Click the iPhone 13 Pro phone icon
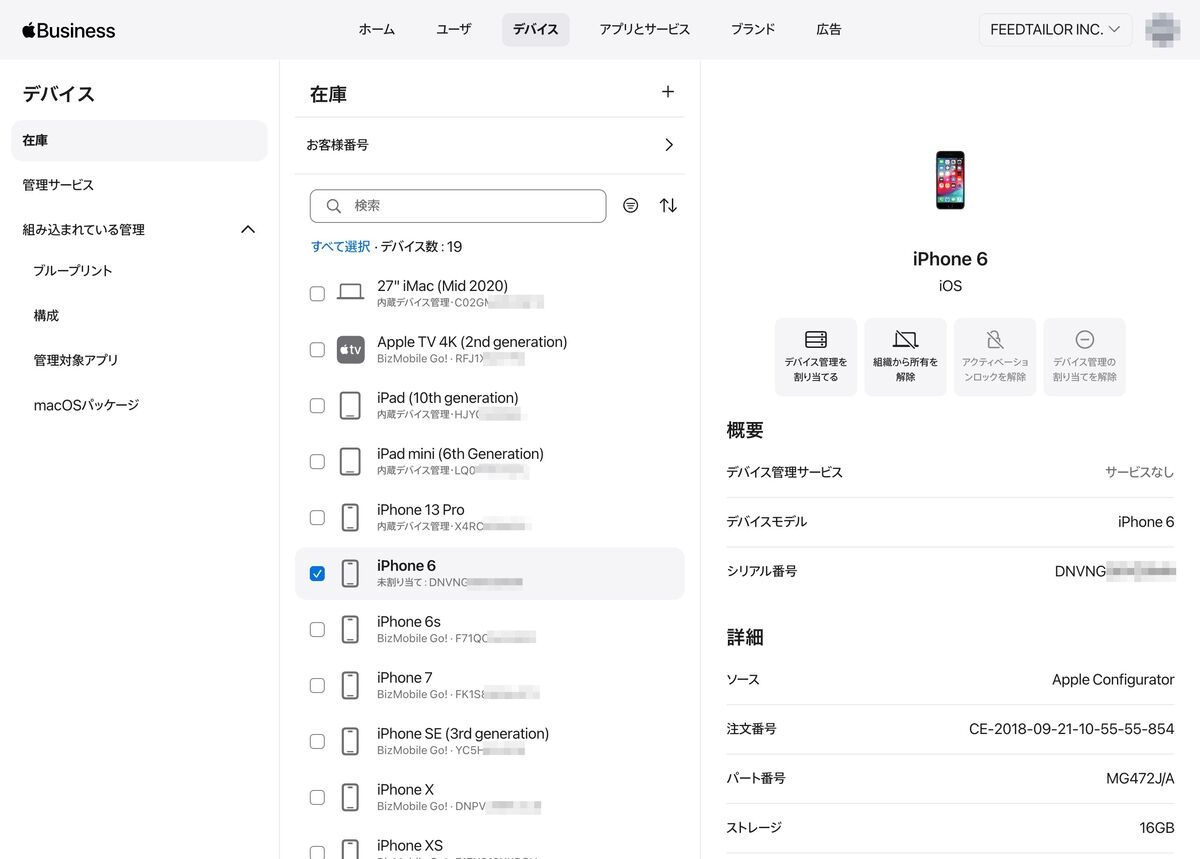1200x859 pixels. [350, 517]
